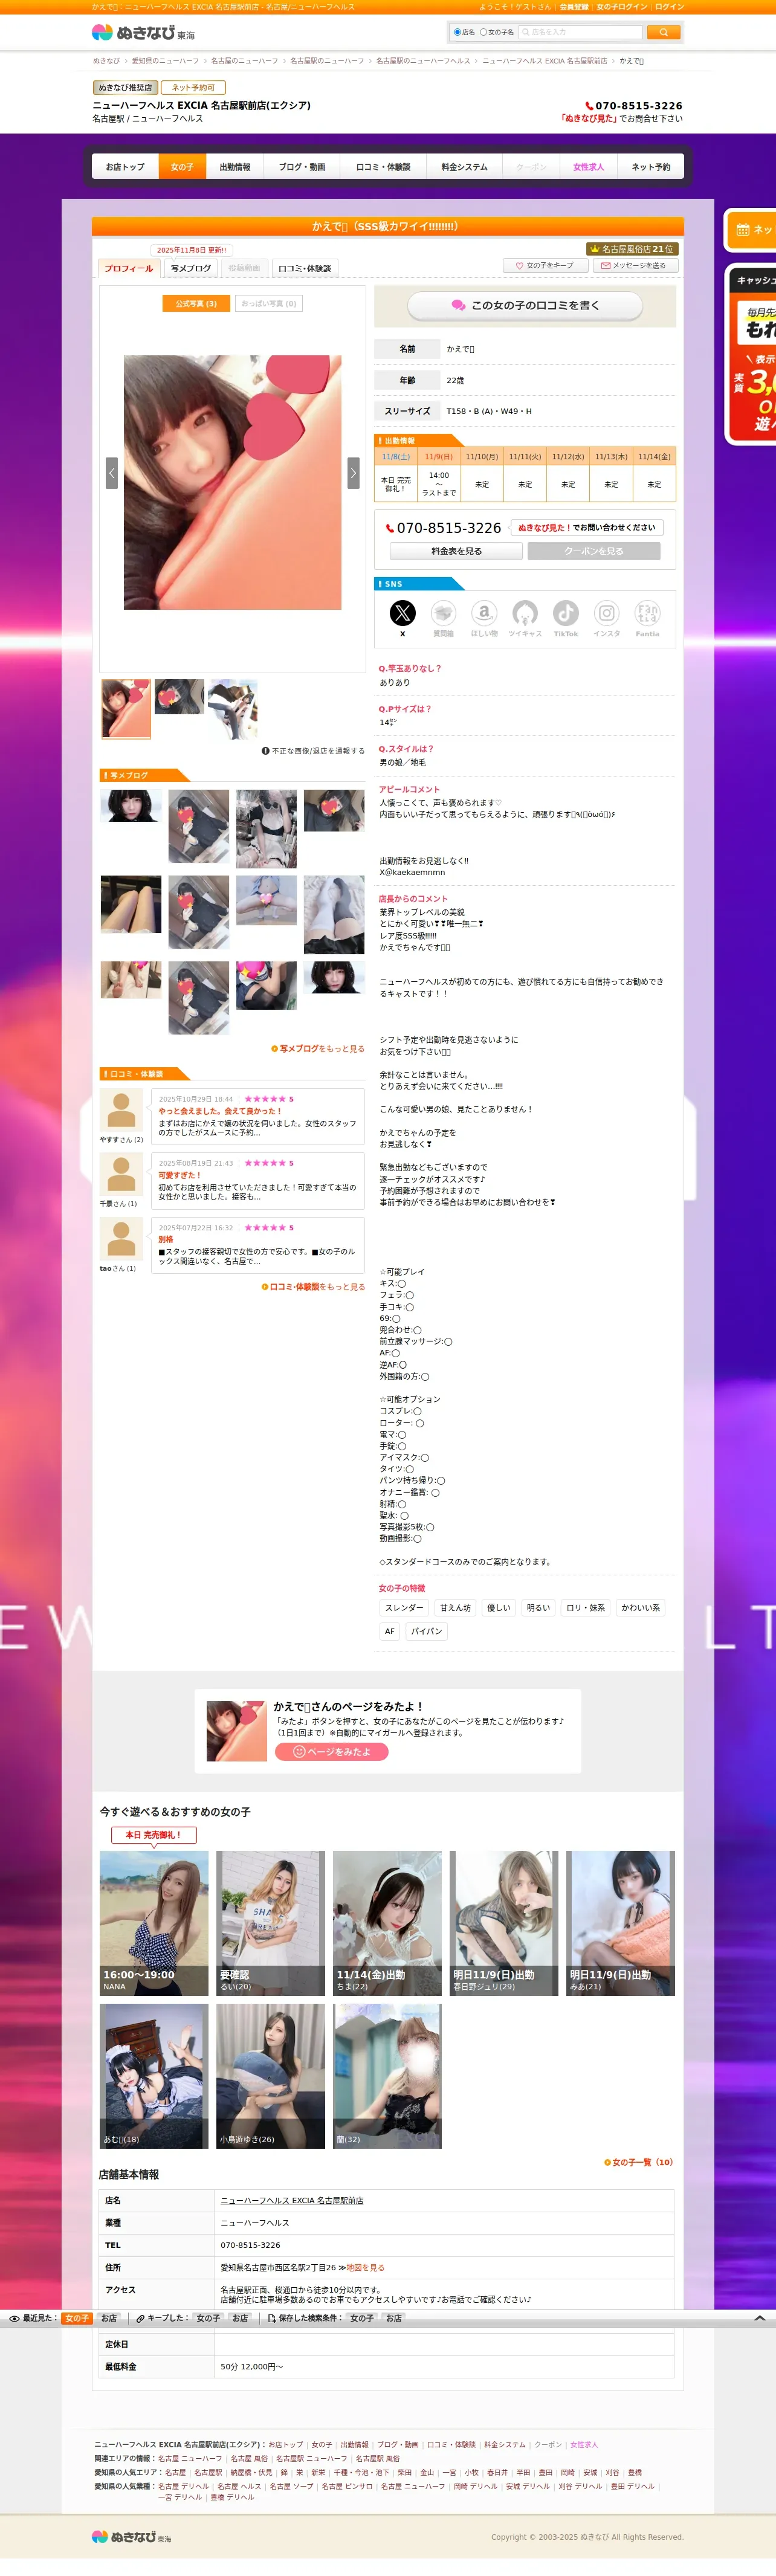
Task: Show the previous photo with left arrow
Action: 112,472
